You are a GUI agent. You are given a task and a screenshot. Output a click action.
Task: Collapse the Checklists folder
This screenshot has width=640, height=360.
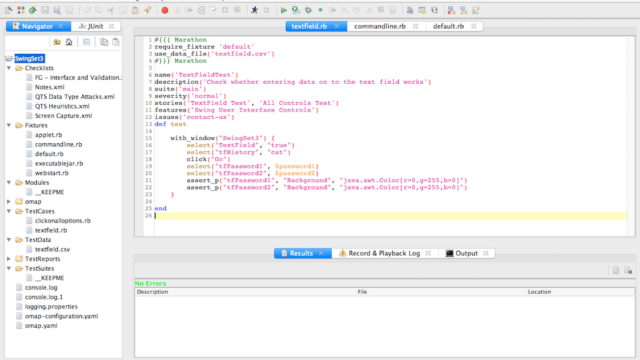click(9, 68)
